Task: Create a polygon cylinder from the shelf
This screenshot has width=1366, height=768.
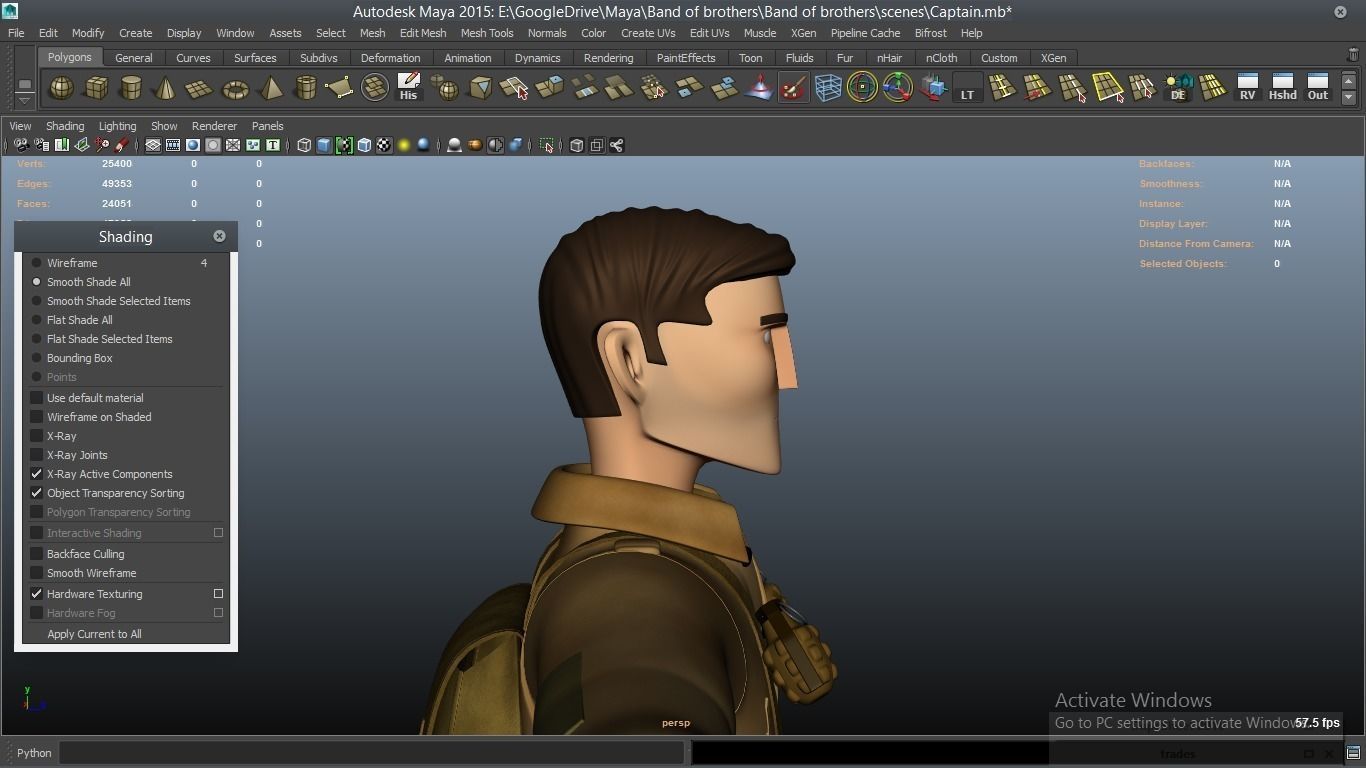Action: point(130,88)
